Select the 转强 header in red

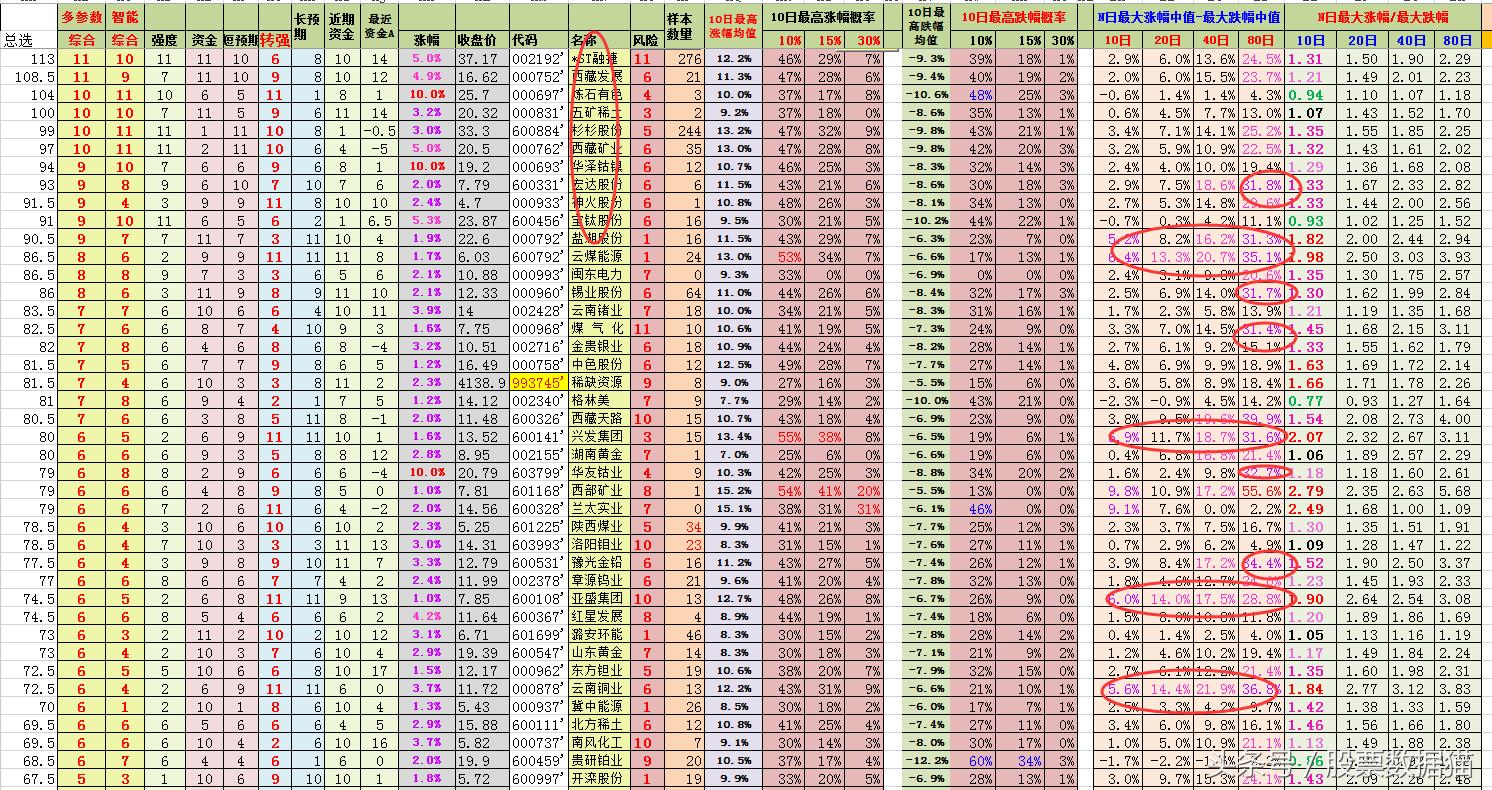[274, 40]
